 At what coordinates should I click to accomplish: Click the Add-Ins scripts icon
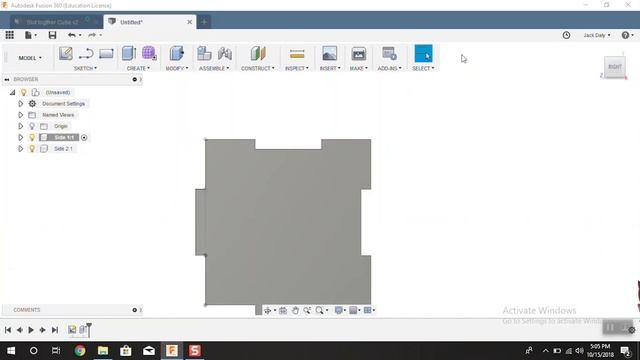click(x=389, y=53)
